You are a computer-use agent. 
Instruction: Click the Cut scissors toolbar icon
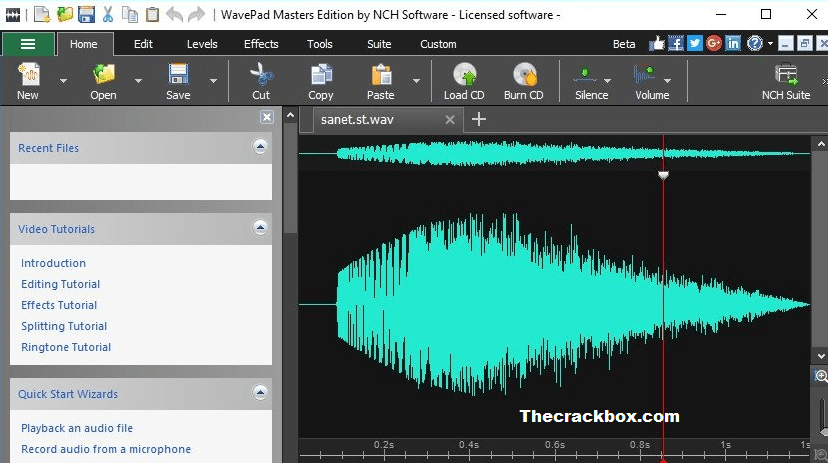[x=261, y=75]
